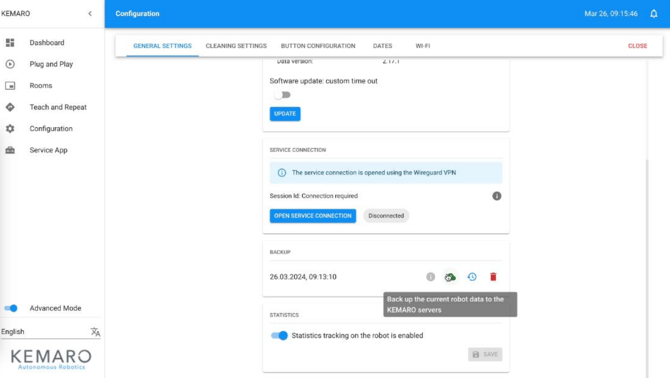Open Configuration menu entry
This screenshot has height=378, width=670.
51,129
